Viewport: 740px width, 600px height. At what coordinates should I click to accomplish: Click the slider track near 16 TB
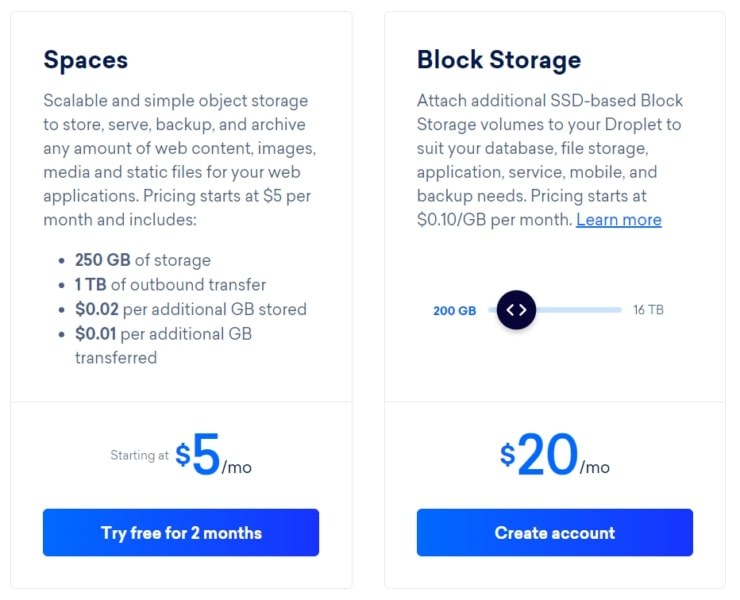609,310
